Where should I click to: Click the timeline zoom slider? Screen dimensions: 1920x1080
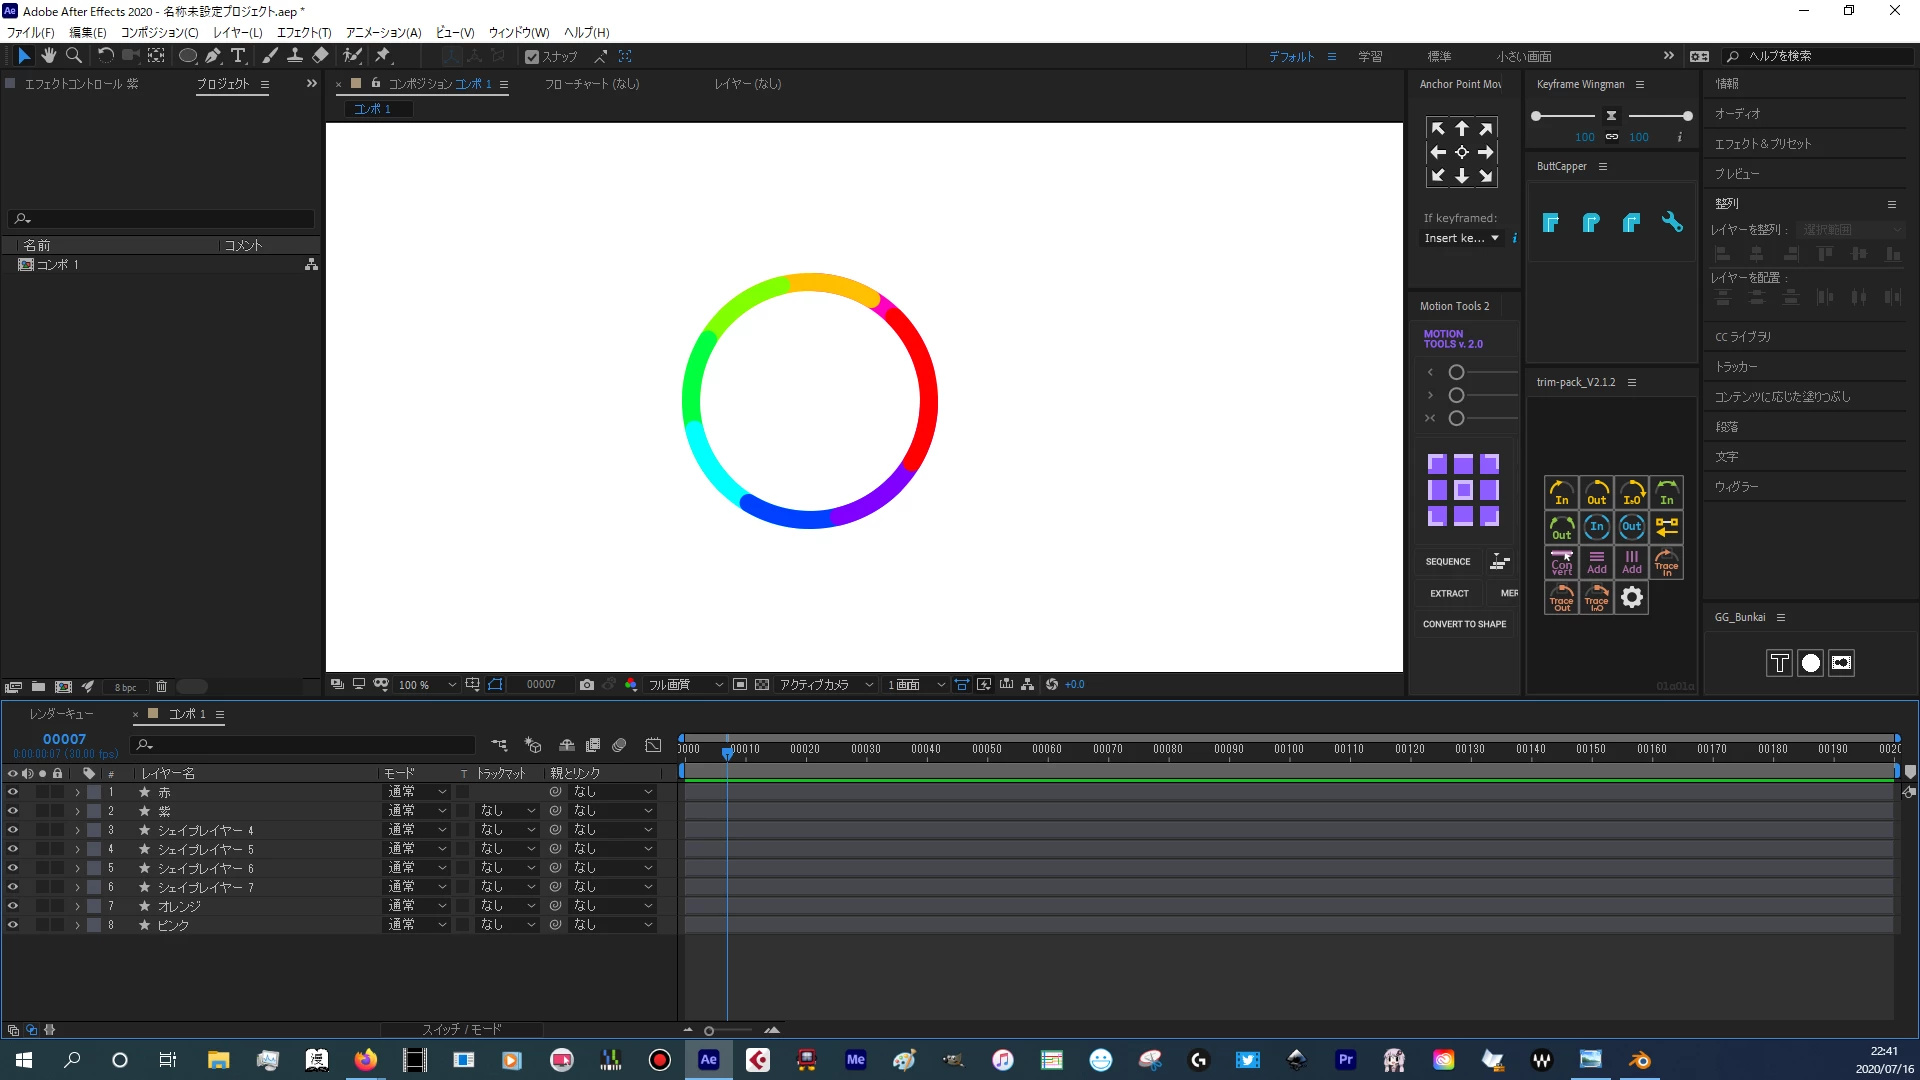point(709,1030)
